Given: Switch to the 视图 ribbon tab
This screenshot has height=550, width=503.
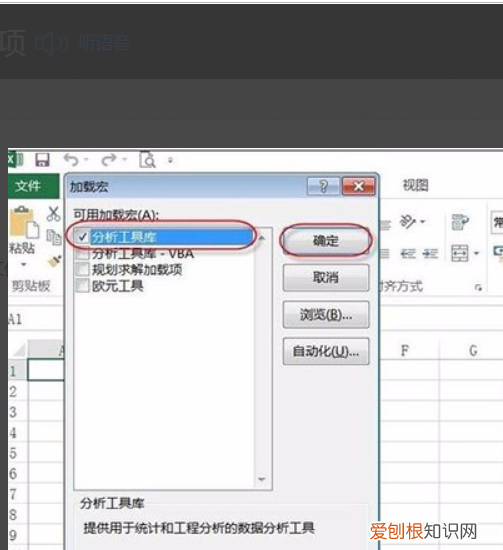Looking at the screenshot, I should 416,185.
